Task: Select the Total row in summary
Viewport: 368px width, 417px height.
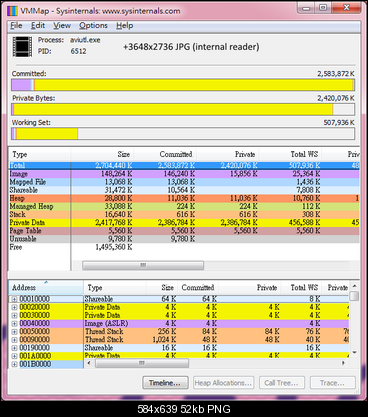Action: pyautogui.click(x=184, y=165)
